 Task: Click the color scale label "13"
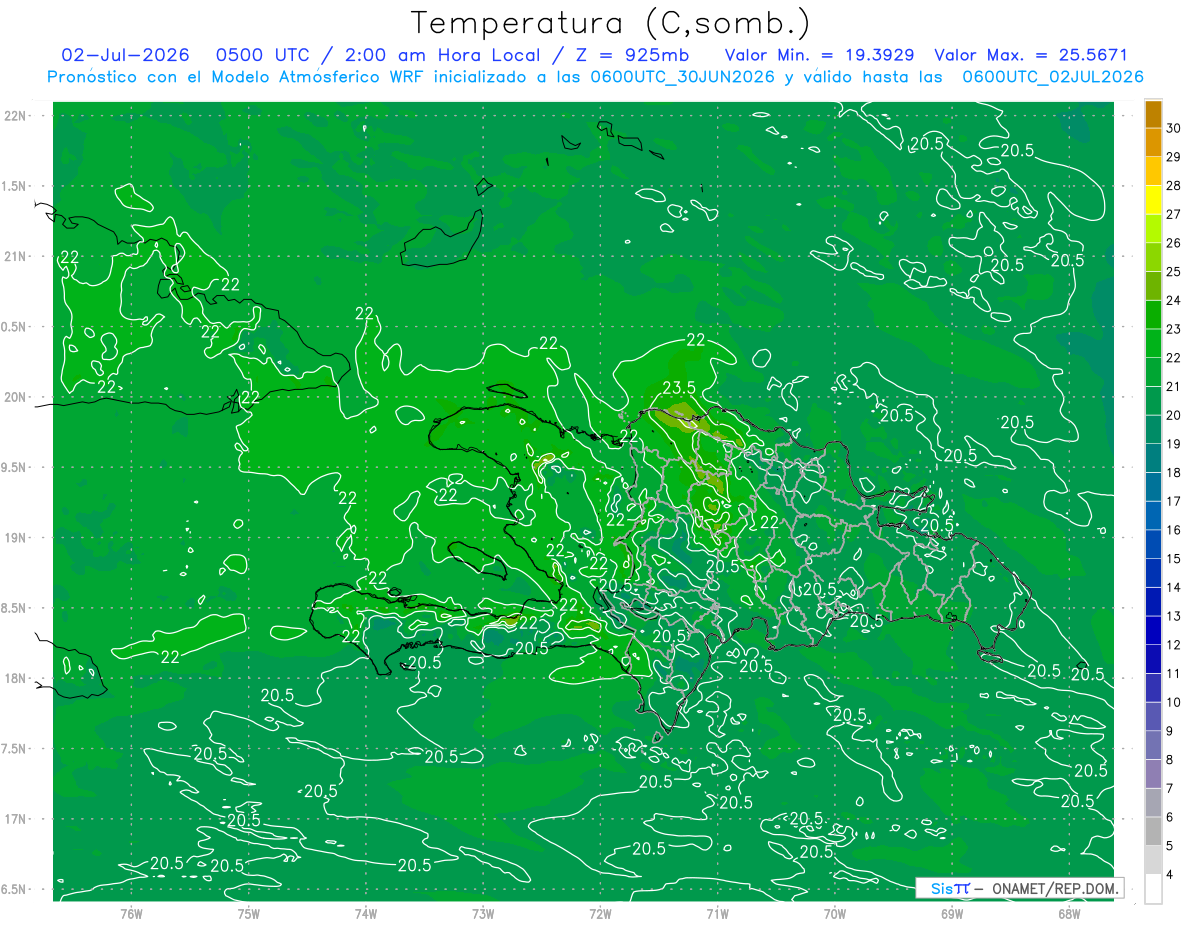pos(1174,616)
